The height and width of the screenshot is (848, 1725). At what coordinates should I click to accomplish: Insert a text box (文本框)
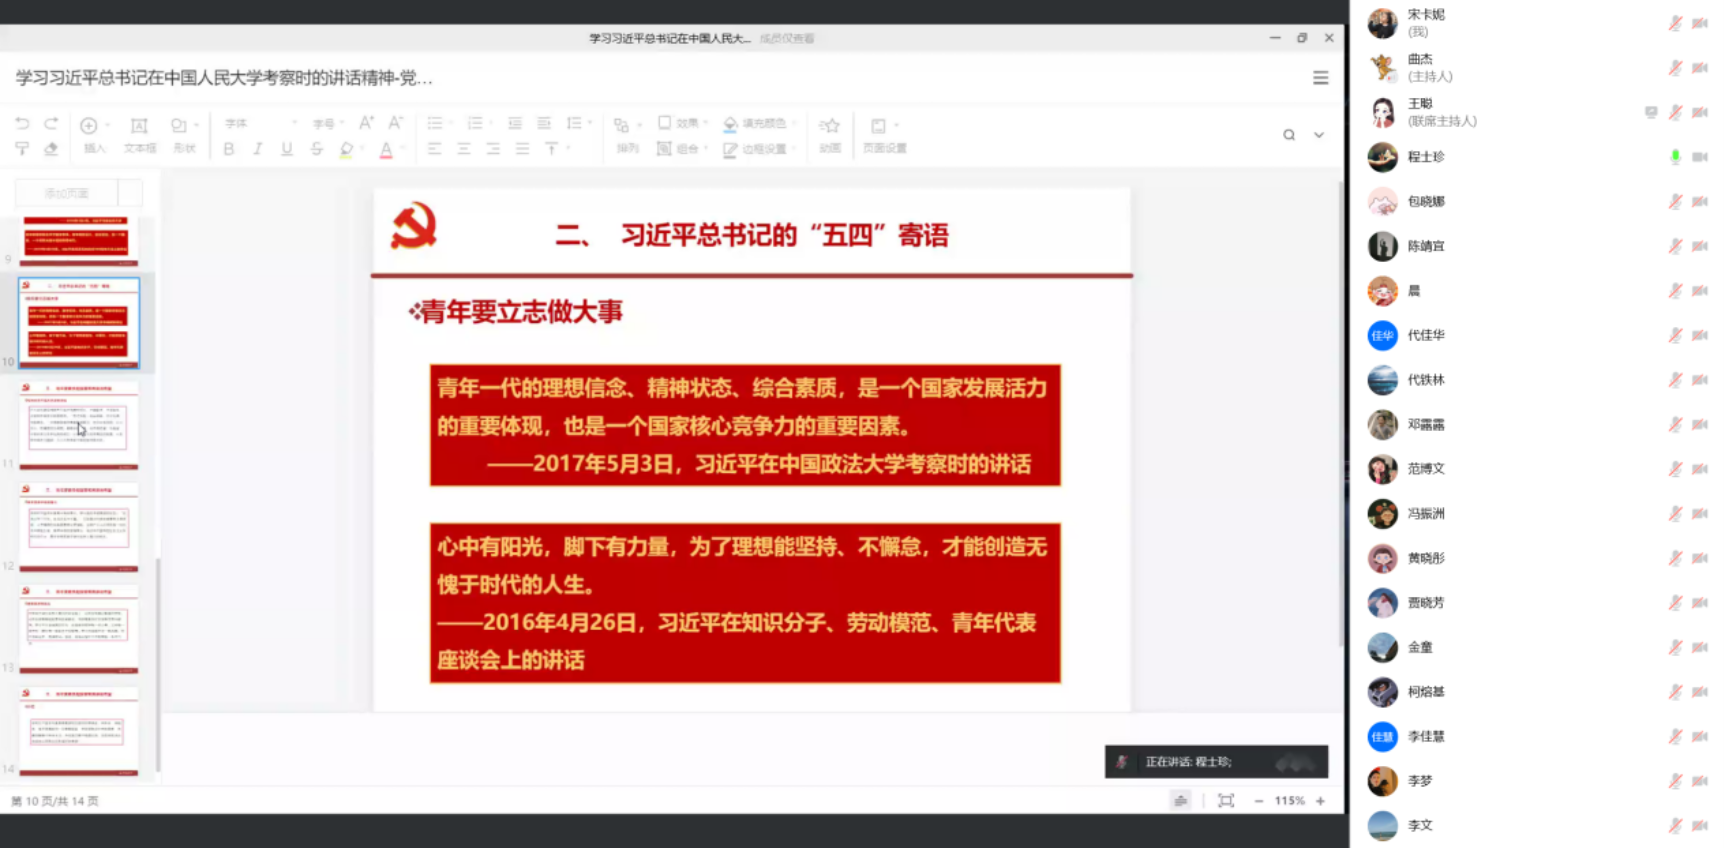pos(140,134)
